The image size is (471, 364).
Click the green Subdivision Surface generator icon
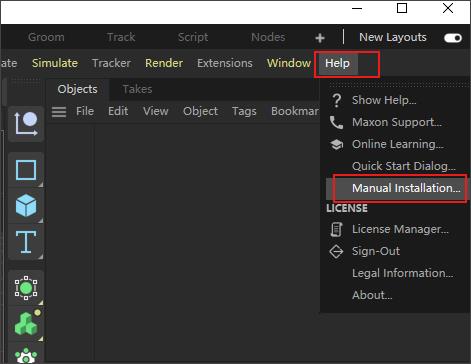click(x=26, y=288)
